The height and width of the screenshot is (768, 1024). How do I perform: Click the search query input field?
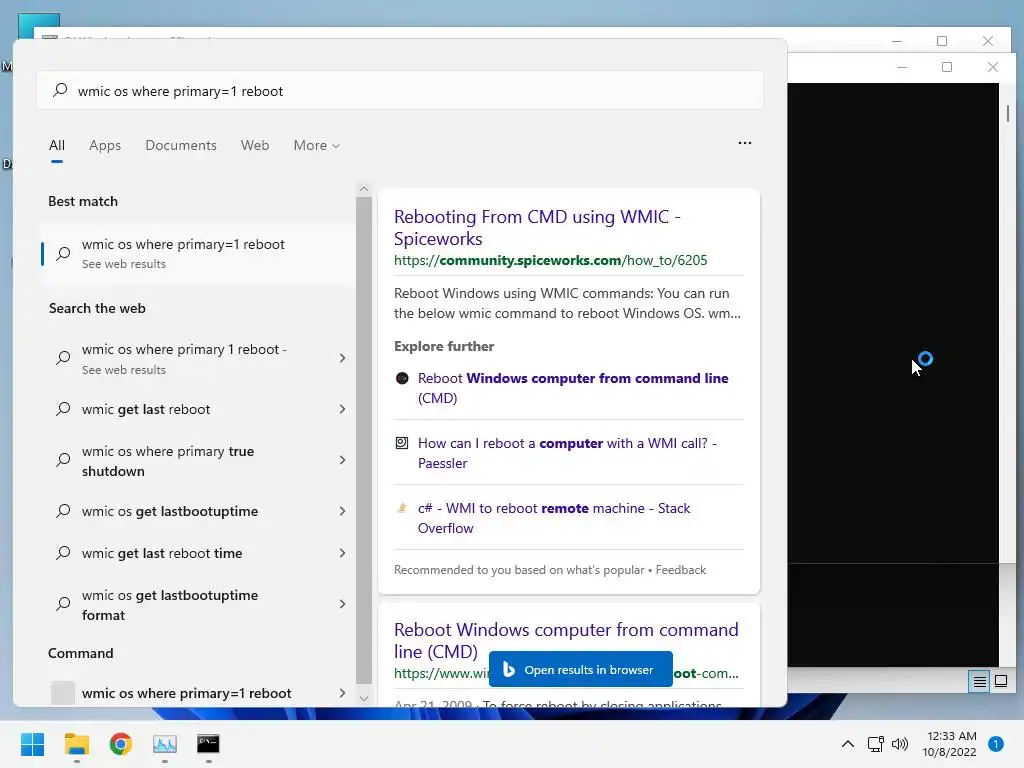pyautogui.click(x=400, y=91)
